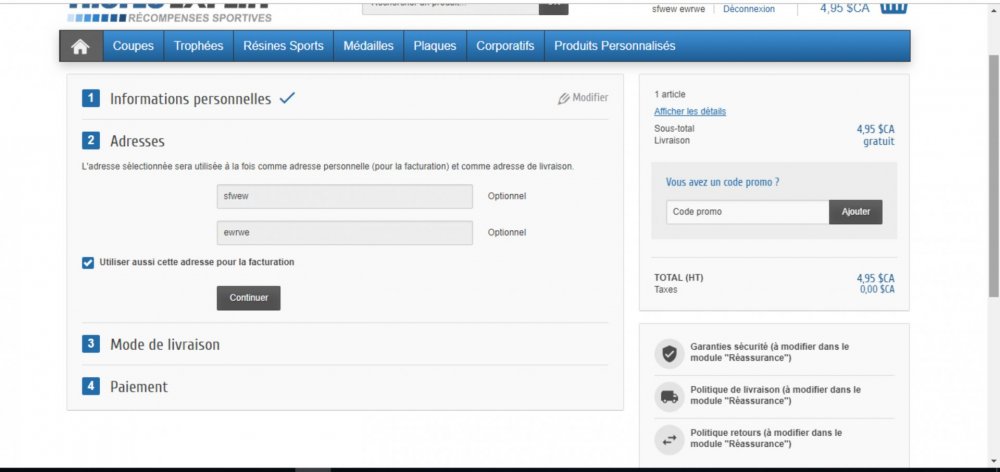
Task: Open the Coupes menu
Action: pyautogui.click(x=133, y=46)
